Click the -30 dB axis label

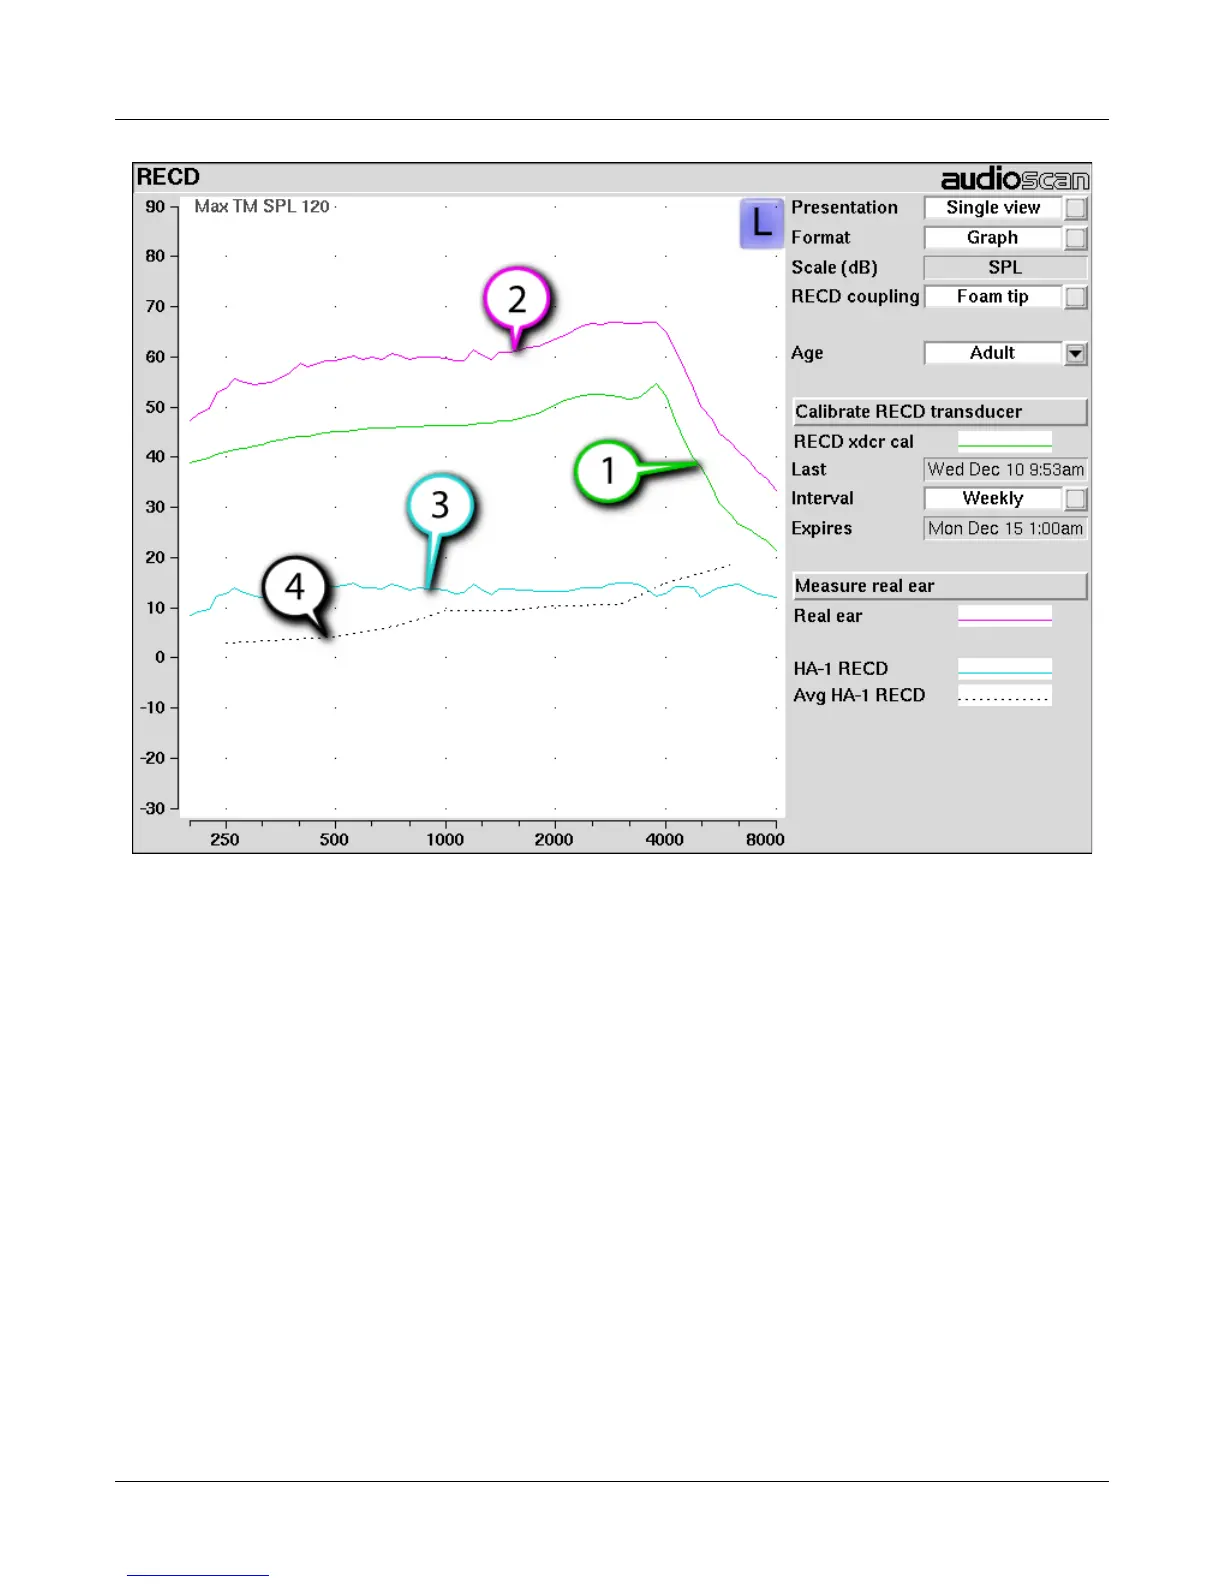[153, 808]
